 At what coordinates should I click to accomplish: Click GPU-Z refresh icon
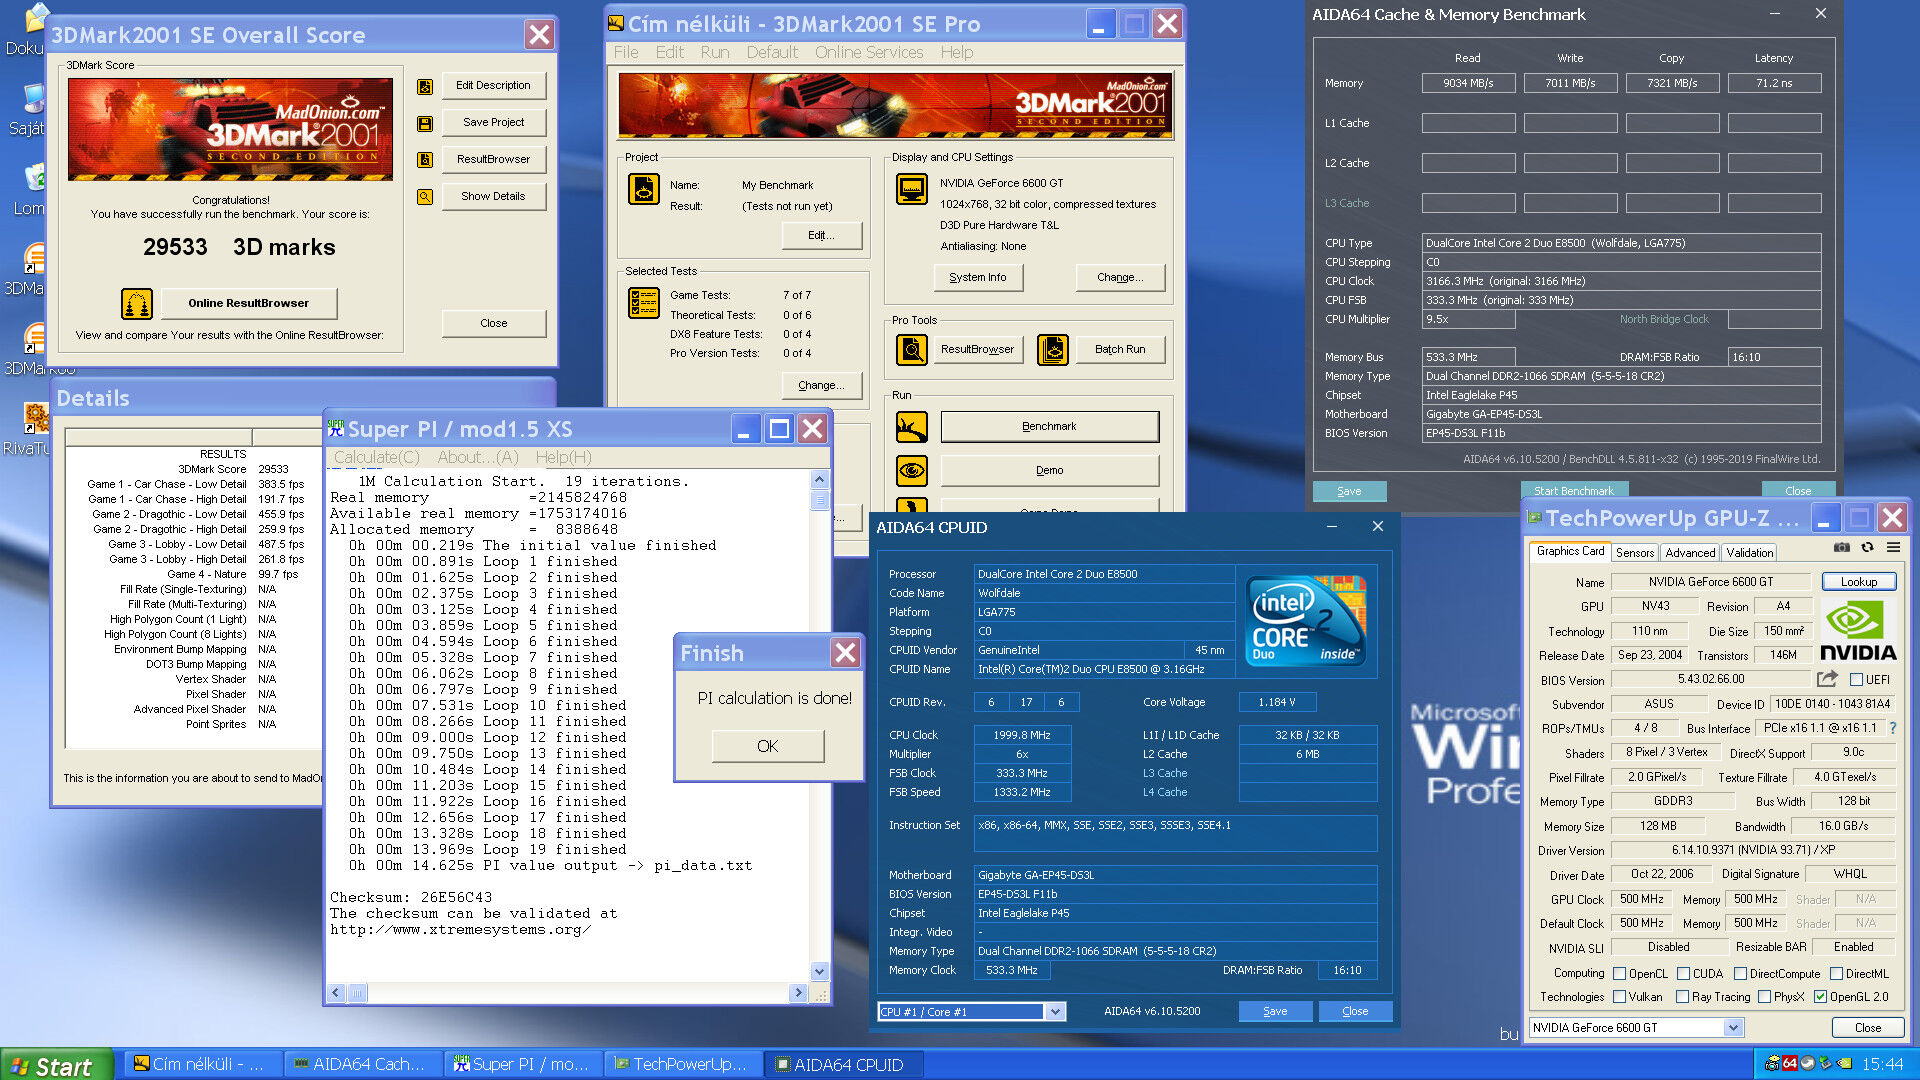point(1867,548)
